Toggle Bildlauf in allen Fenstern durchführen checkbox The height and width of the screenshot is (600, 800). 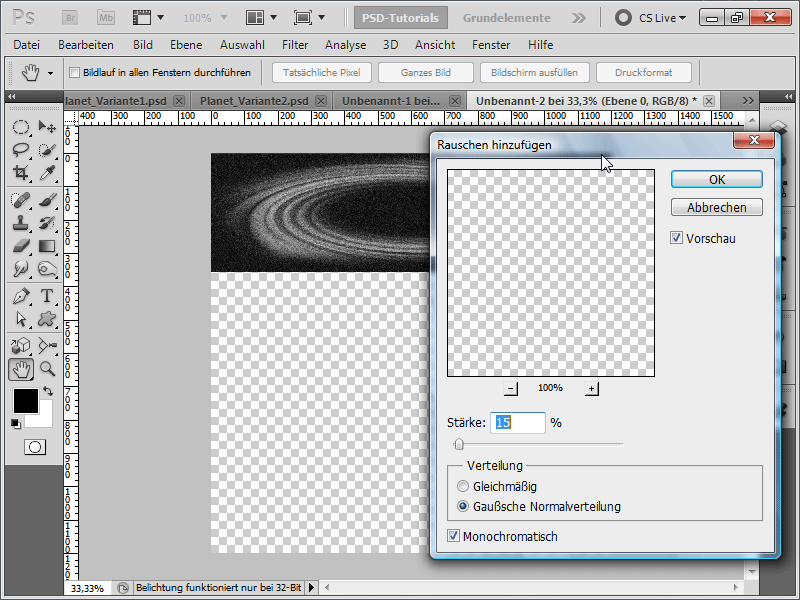tap(74, 72)
